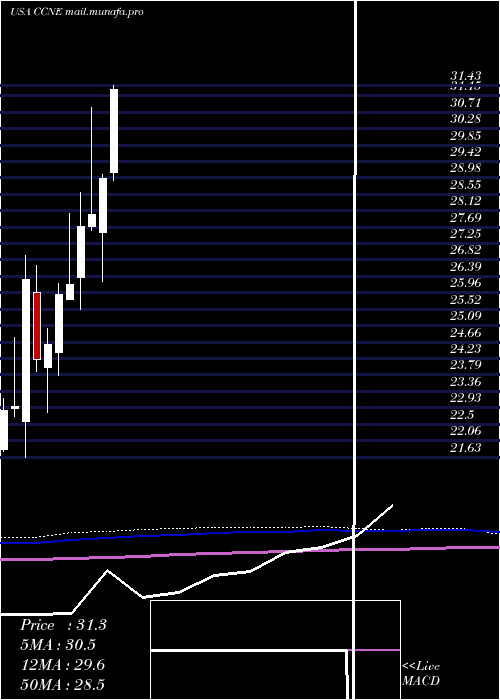Click the '50MA : 28.5' readout
This screenshot has height=700, width=500.
coord(63,684)
